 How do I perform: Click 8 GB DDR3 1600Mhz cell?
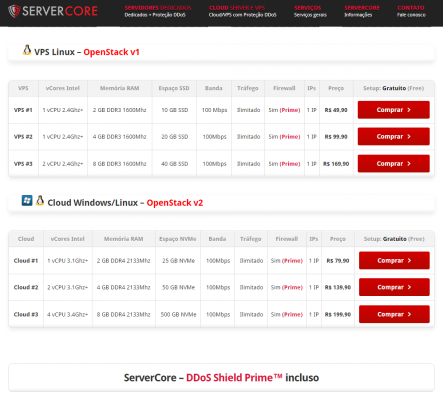[x=119, y=164]
